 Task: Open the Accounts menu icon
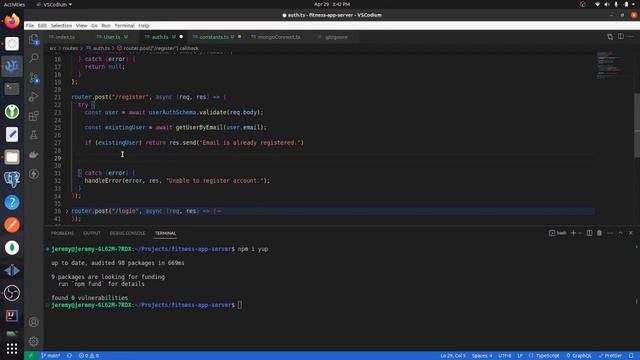coord(34,322)
